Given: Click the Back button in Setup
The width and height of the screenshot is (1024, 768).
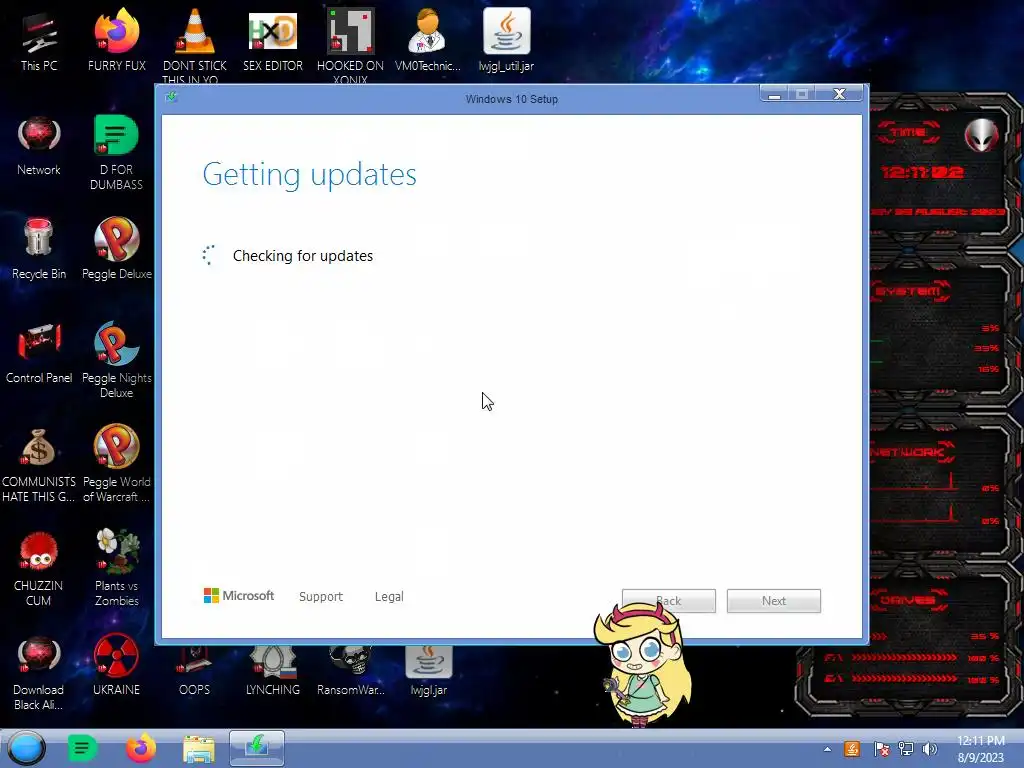Looking at the screenshot, I should click(x=669, y=601).
